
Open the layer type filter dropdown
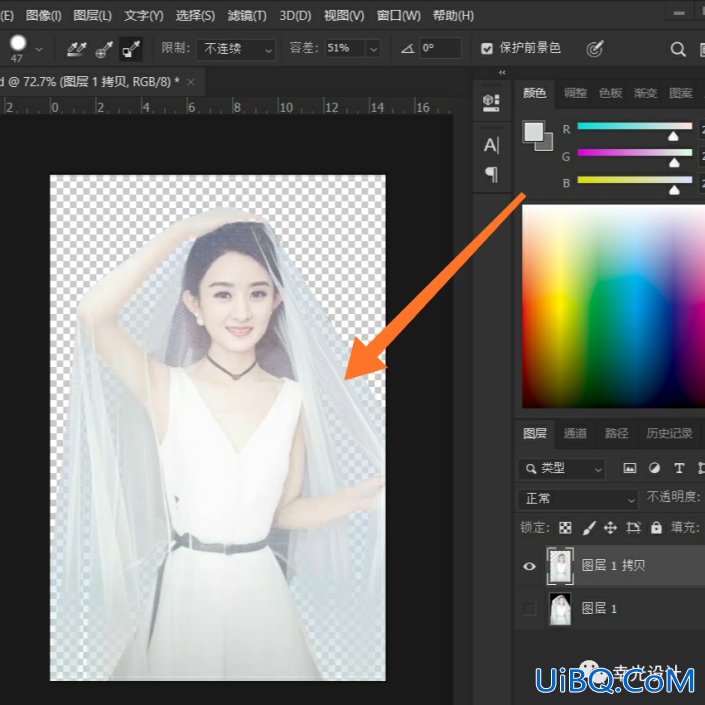[561, 469]
